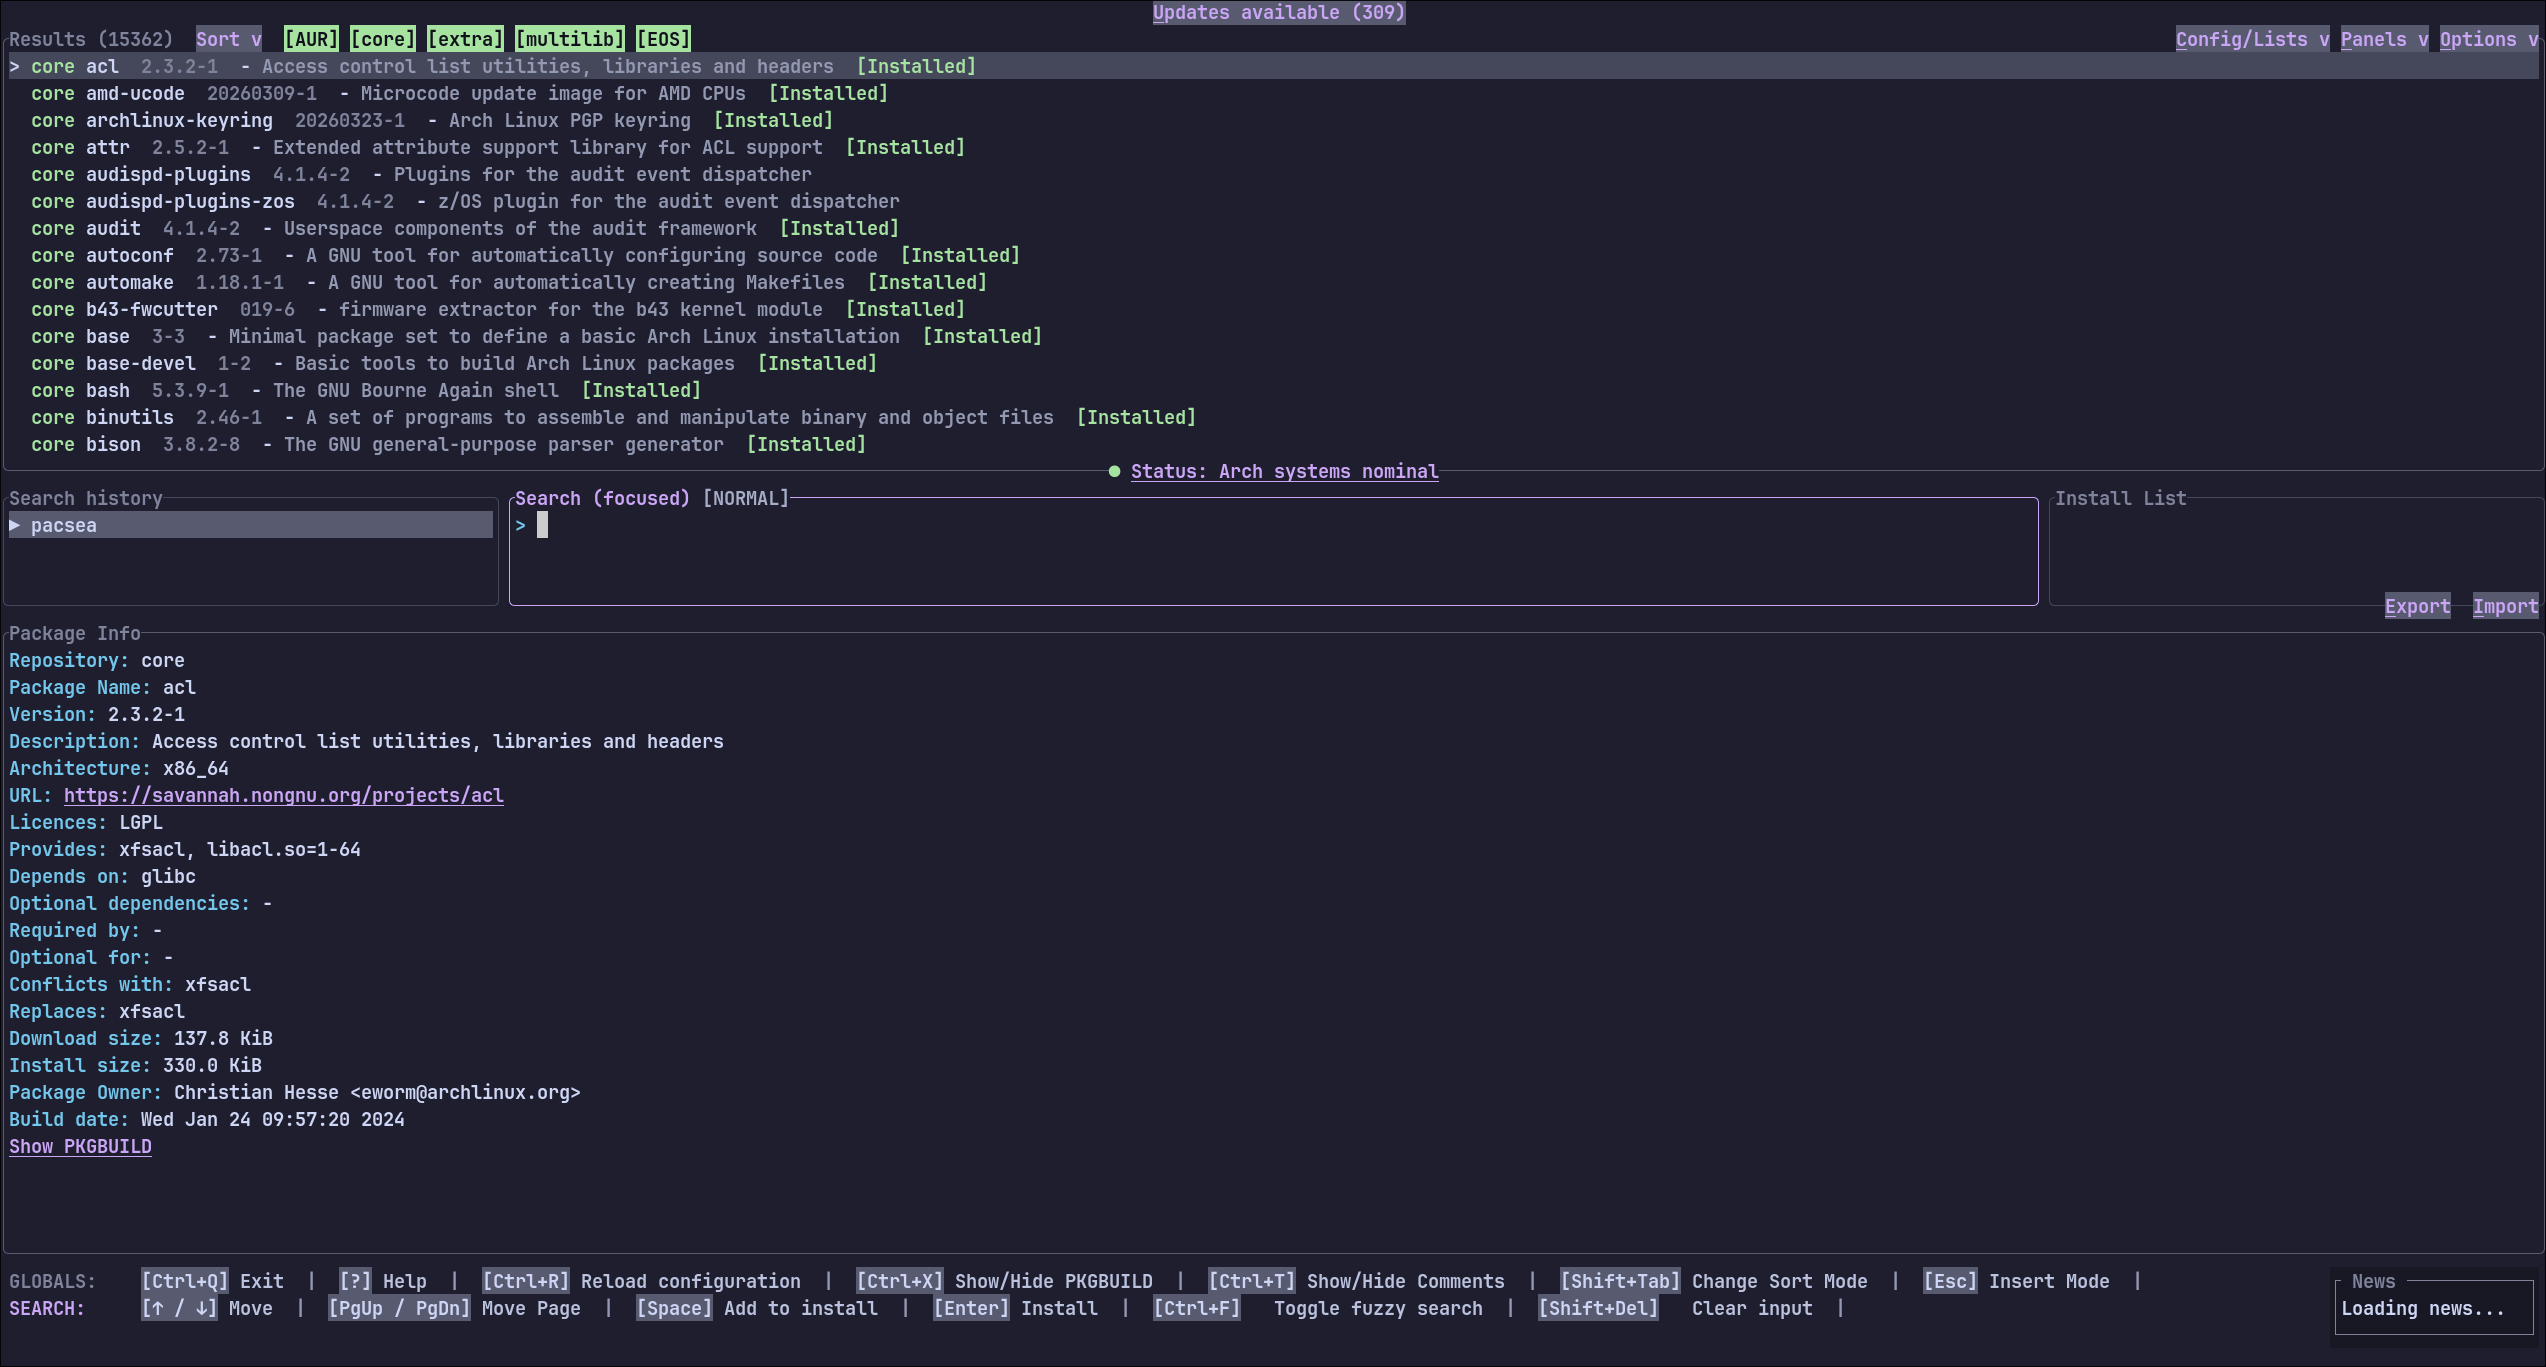Click the [PgUp / PgDn] Move Page label
2546x1367 pixels.
454,1308
